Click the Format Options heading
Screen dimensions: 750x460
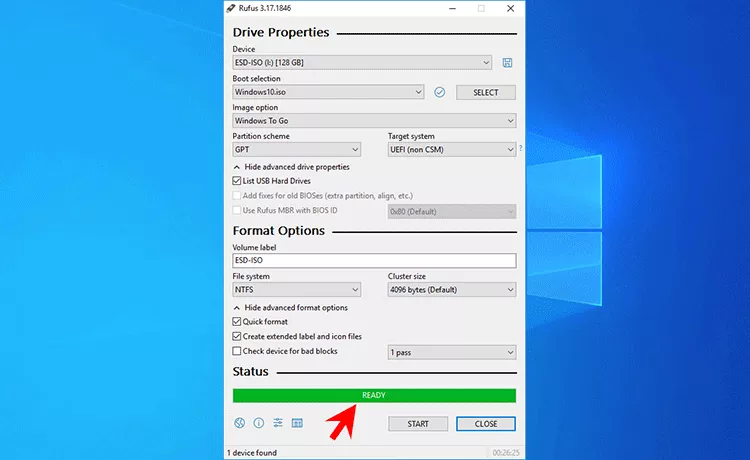279,230
